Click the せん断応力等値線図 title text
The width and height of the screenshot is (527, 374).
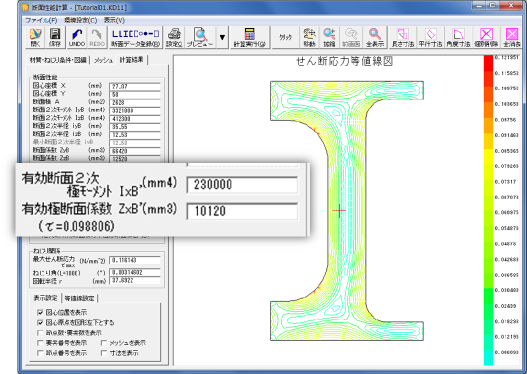pyautogui.click(x=344, y=61)
